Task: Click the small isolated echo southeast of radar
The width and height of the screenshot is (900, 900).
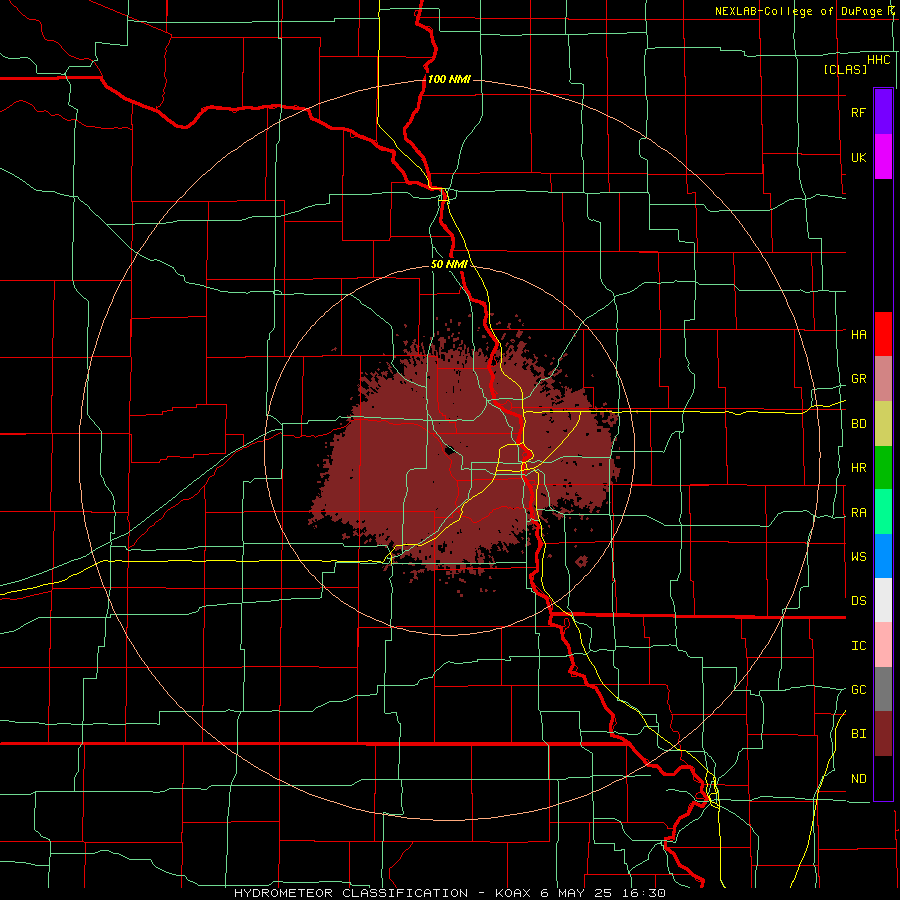Action: click(x=581, y=561)
